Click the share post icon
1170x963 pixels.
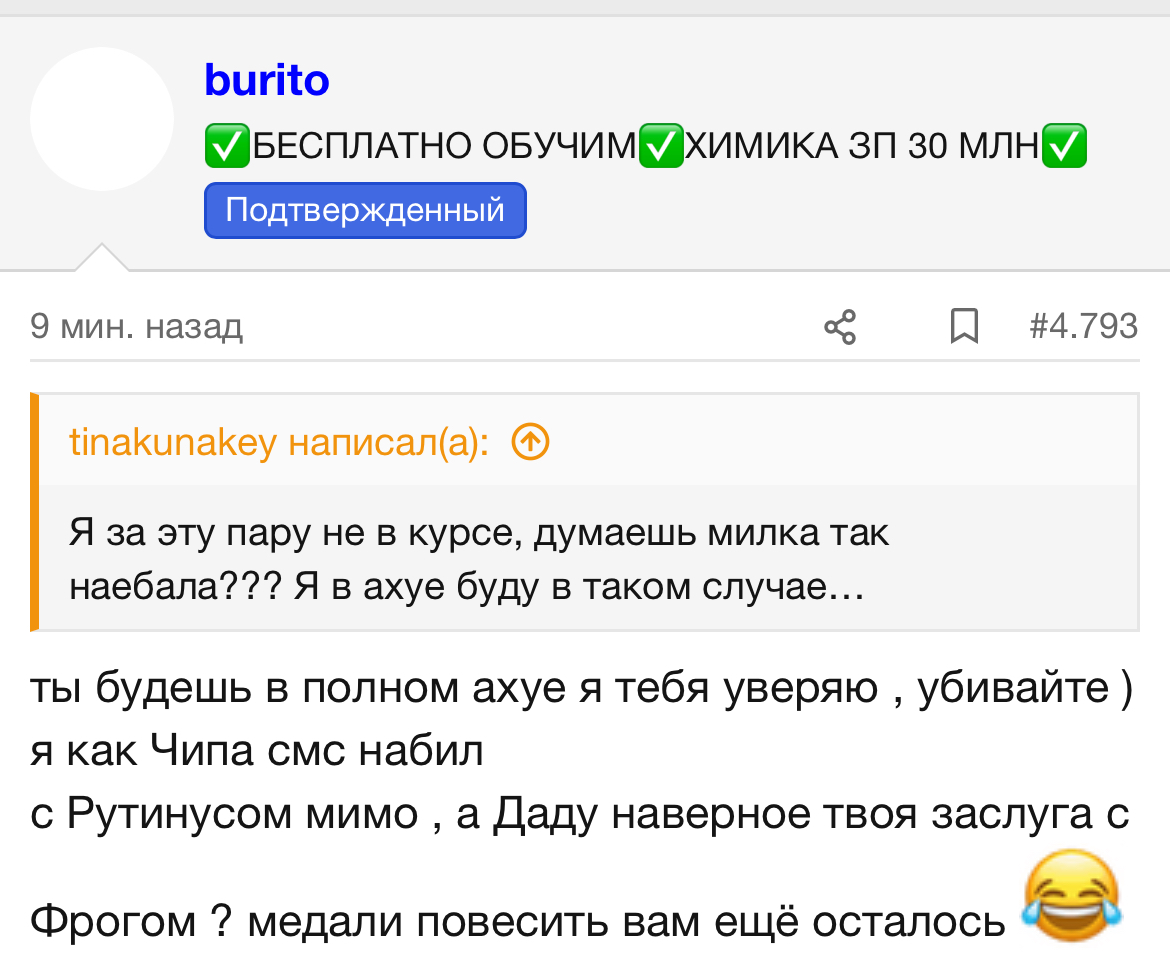840,327
